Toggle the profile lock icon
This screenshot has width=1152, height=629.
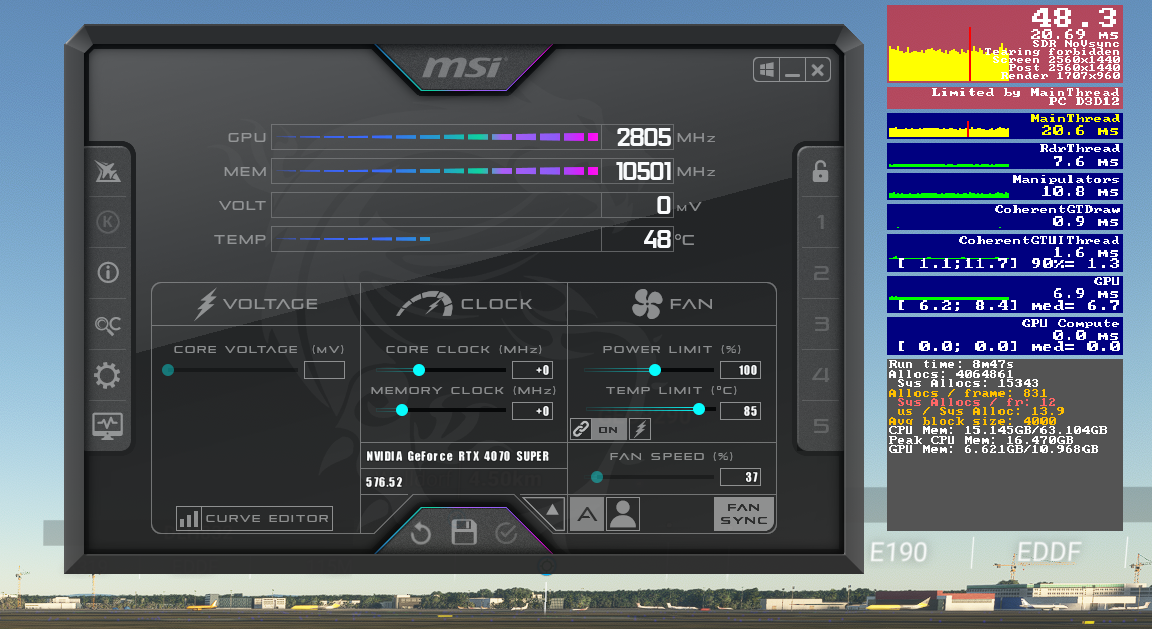820,171
